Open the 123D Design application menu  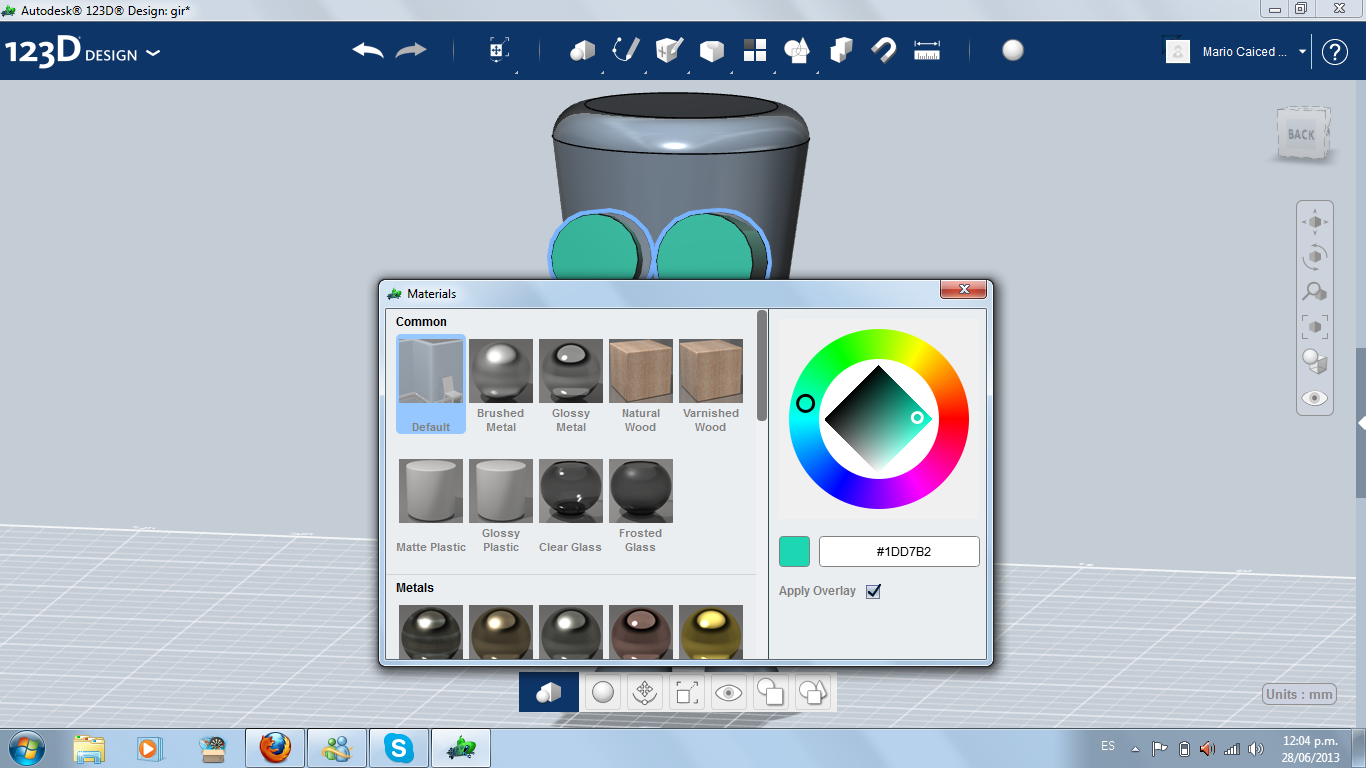click(x=83, y=52)
